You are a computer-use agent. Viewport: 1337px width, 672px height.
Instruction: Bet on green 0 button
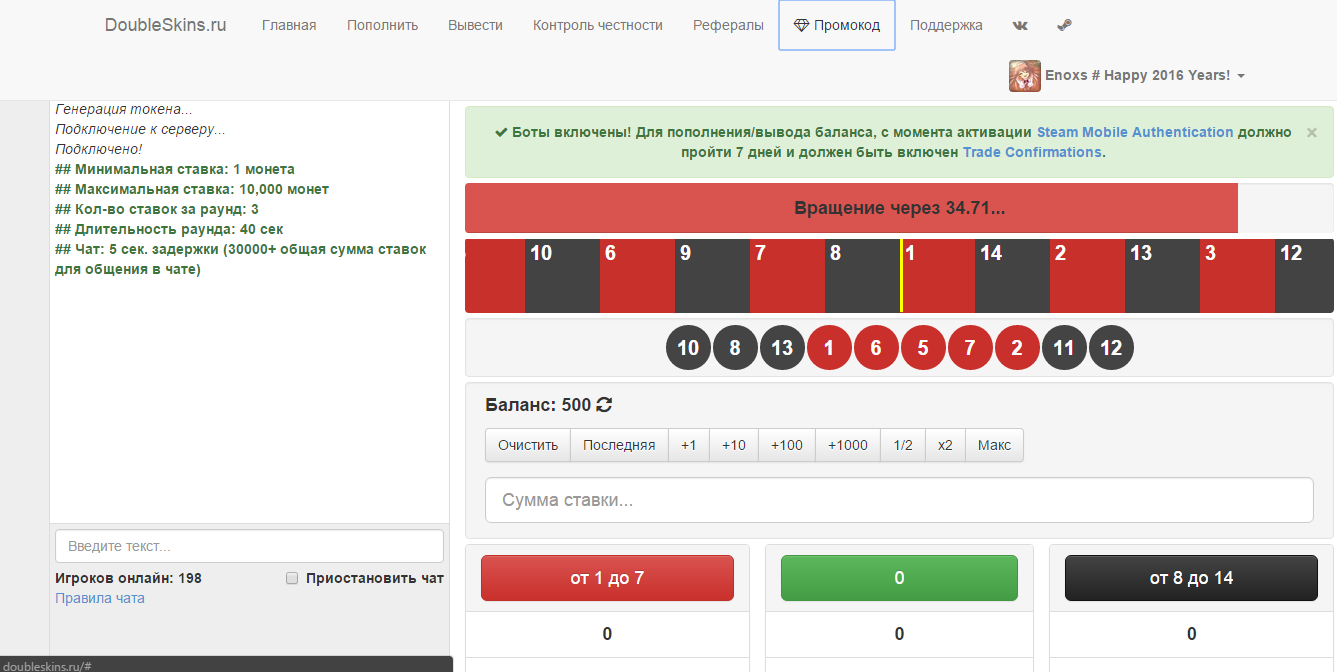click(899, 578)
